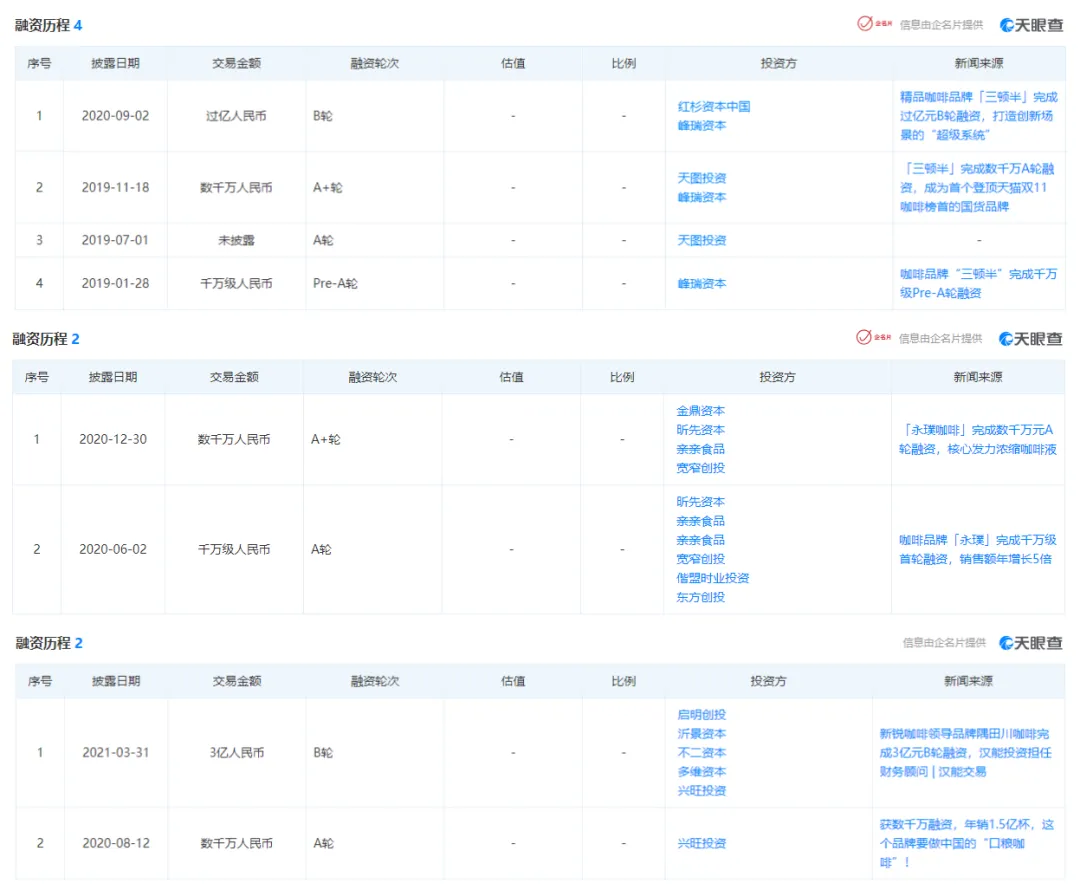Open 峰瑞资本 link in the 2019-01-28 row

(701, 284)
